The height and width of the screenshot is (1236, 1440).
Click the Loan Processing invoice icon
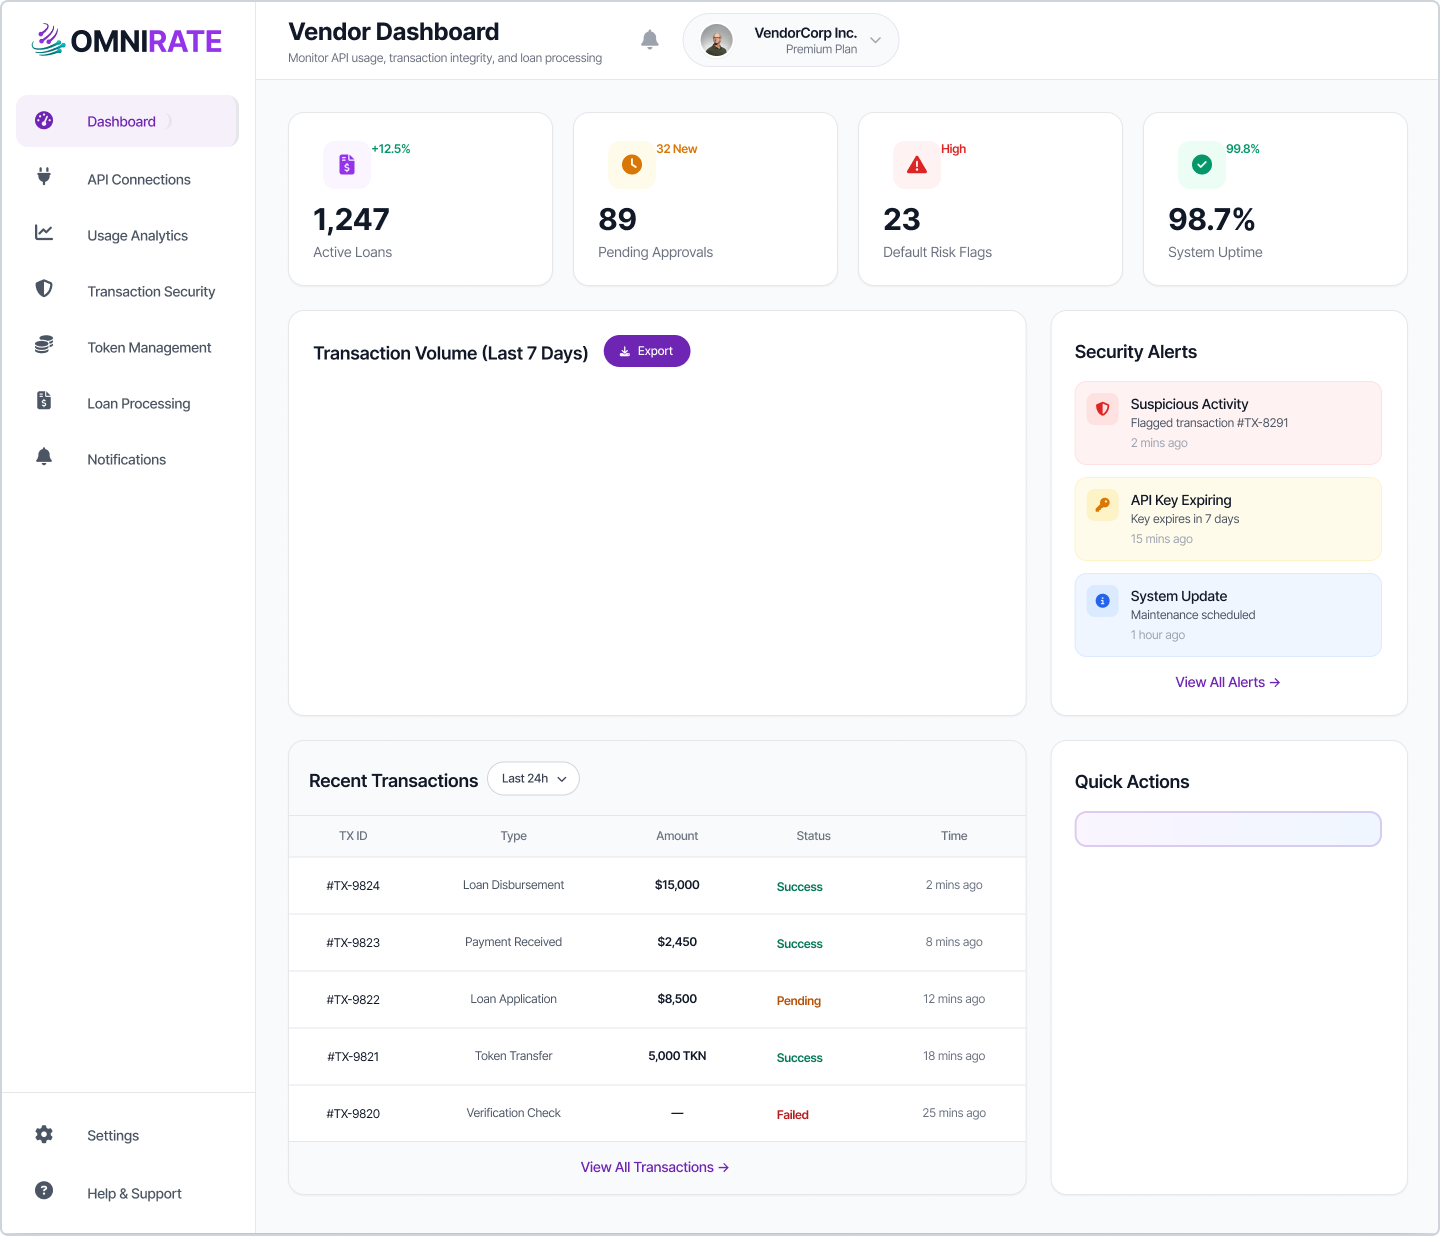pyautogui.click(x=44, y=400)
